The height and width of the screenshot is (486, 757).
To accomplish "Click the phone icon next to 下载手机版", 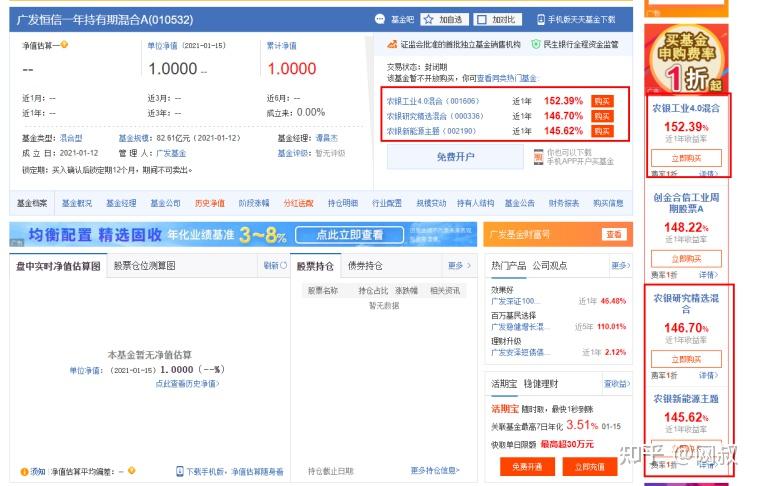I will pyautogui.click(x=180, y=471).
